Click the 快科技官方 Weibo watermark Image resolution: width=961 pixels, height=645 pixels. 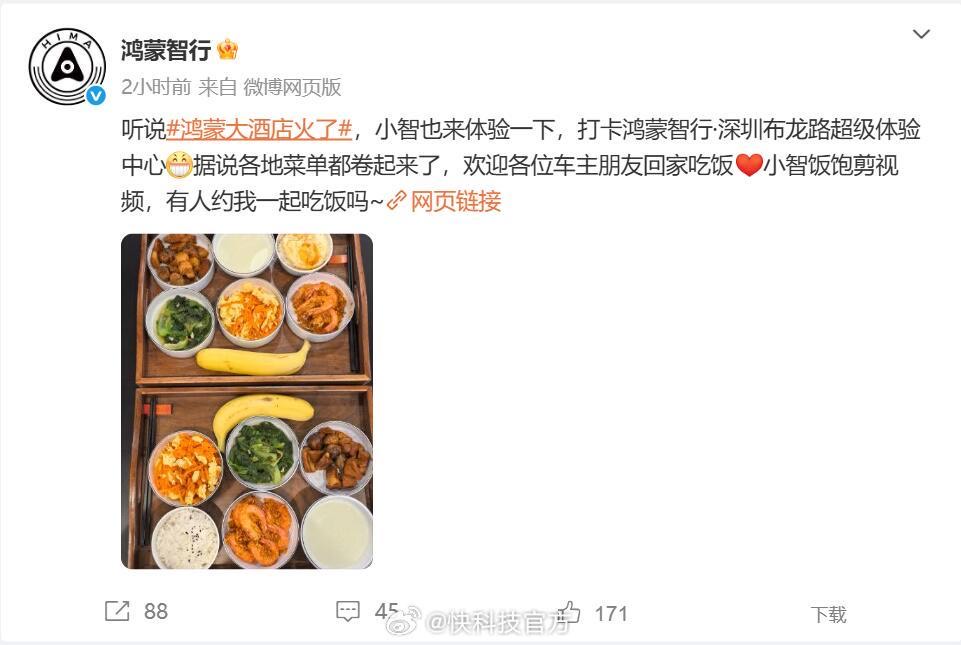(478, 622)
